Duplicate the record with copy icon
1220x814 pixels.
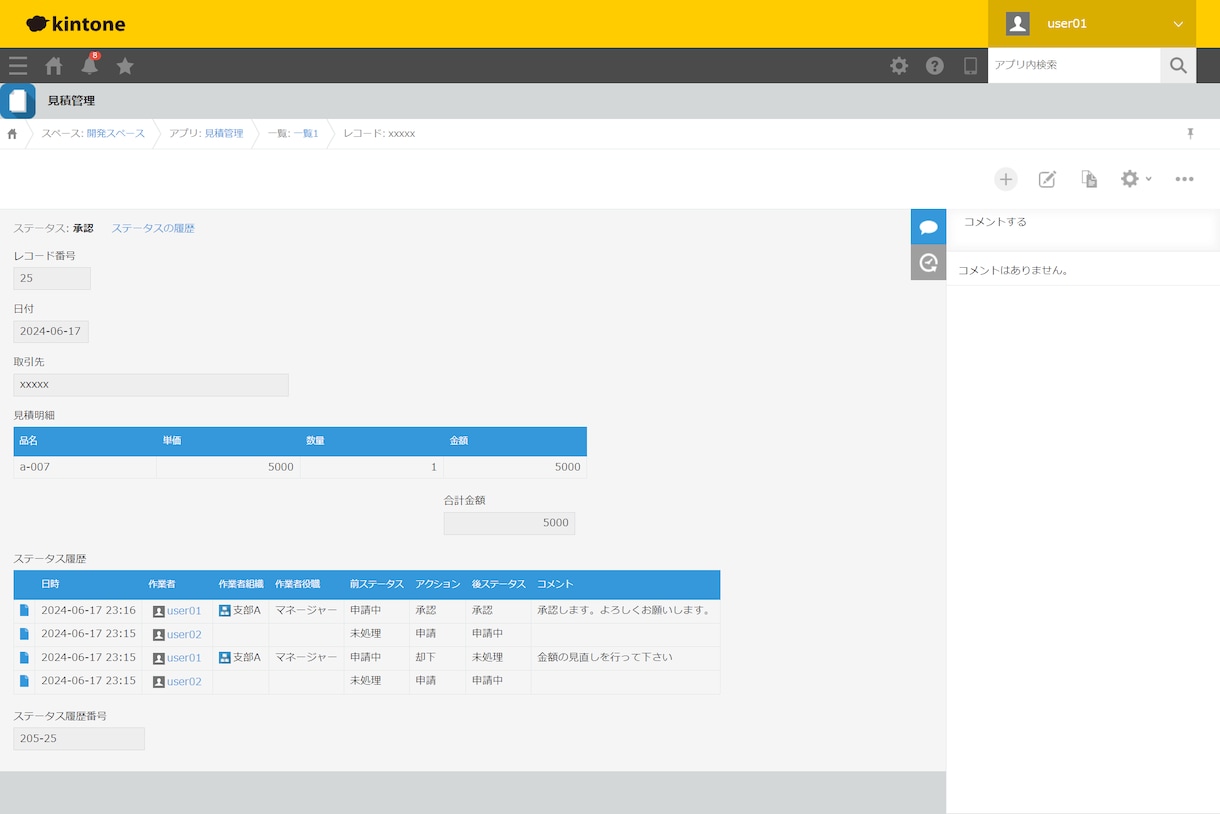coord(1089,179)
